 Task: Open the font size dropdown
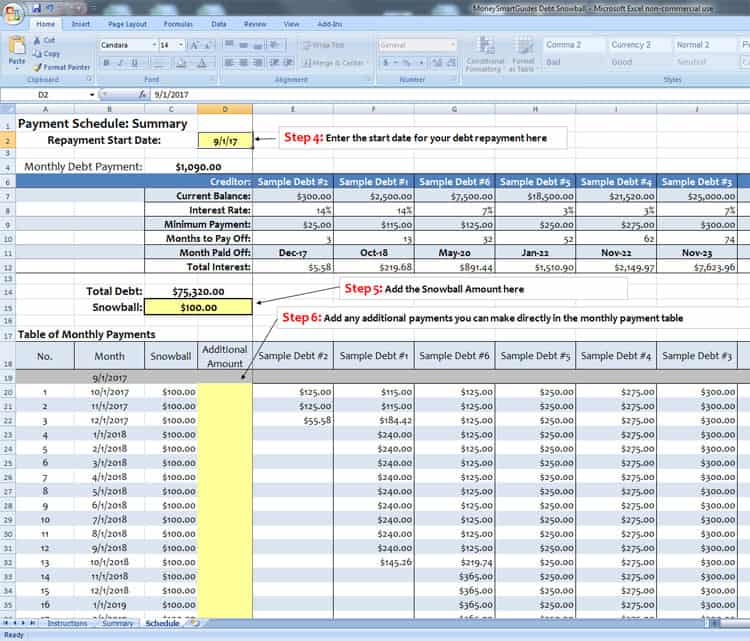pyautogui.click(x=181, y=45)
